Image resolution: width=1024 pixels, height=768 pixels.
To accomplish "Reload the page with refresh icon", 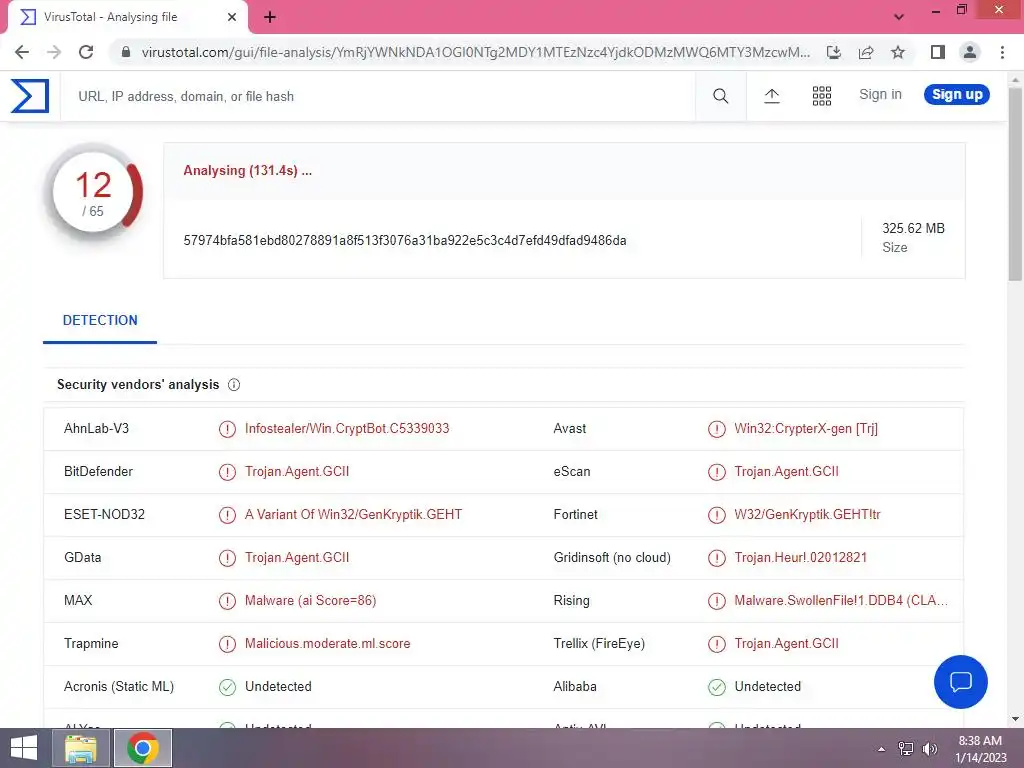I will click(x=86, y=52).
